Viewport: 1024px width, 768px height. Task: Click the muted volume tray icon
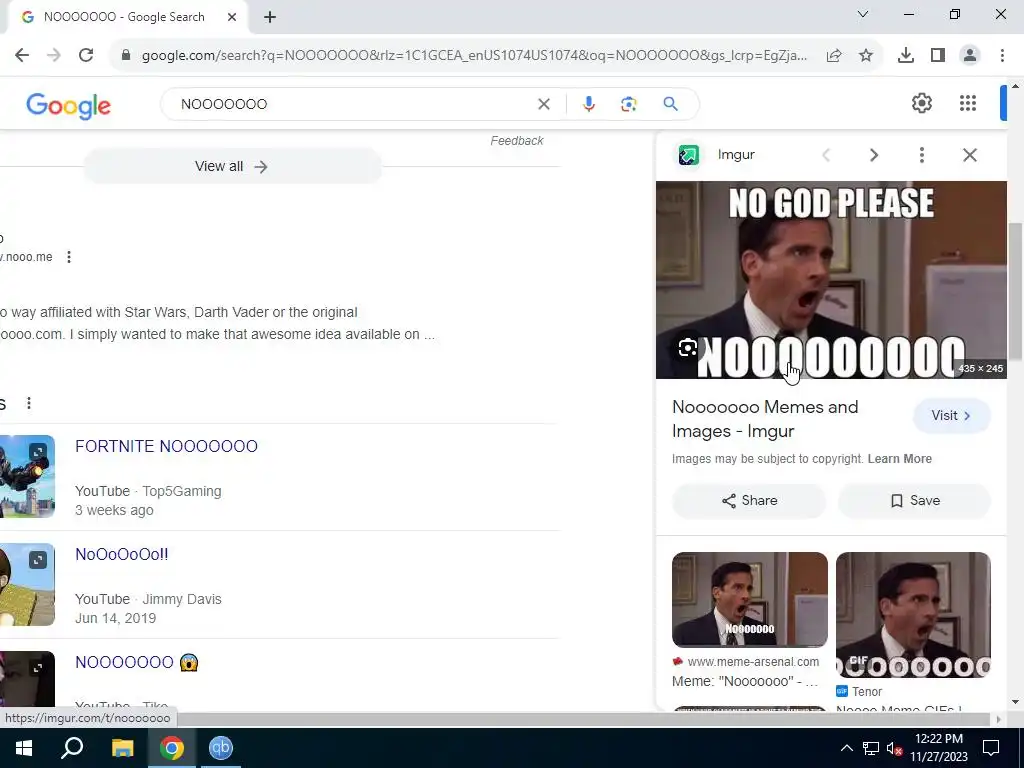pyautogui.click(x=894, y=748)
